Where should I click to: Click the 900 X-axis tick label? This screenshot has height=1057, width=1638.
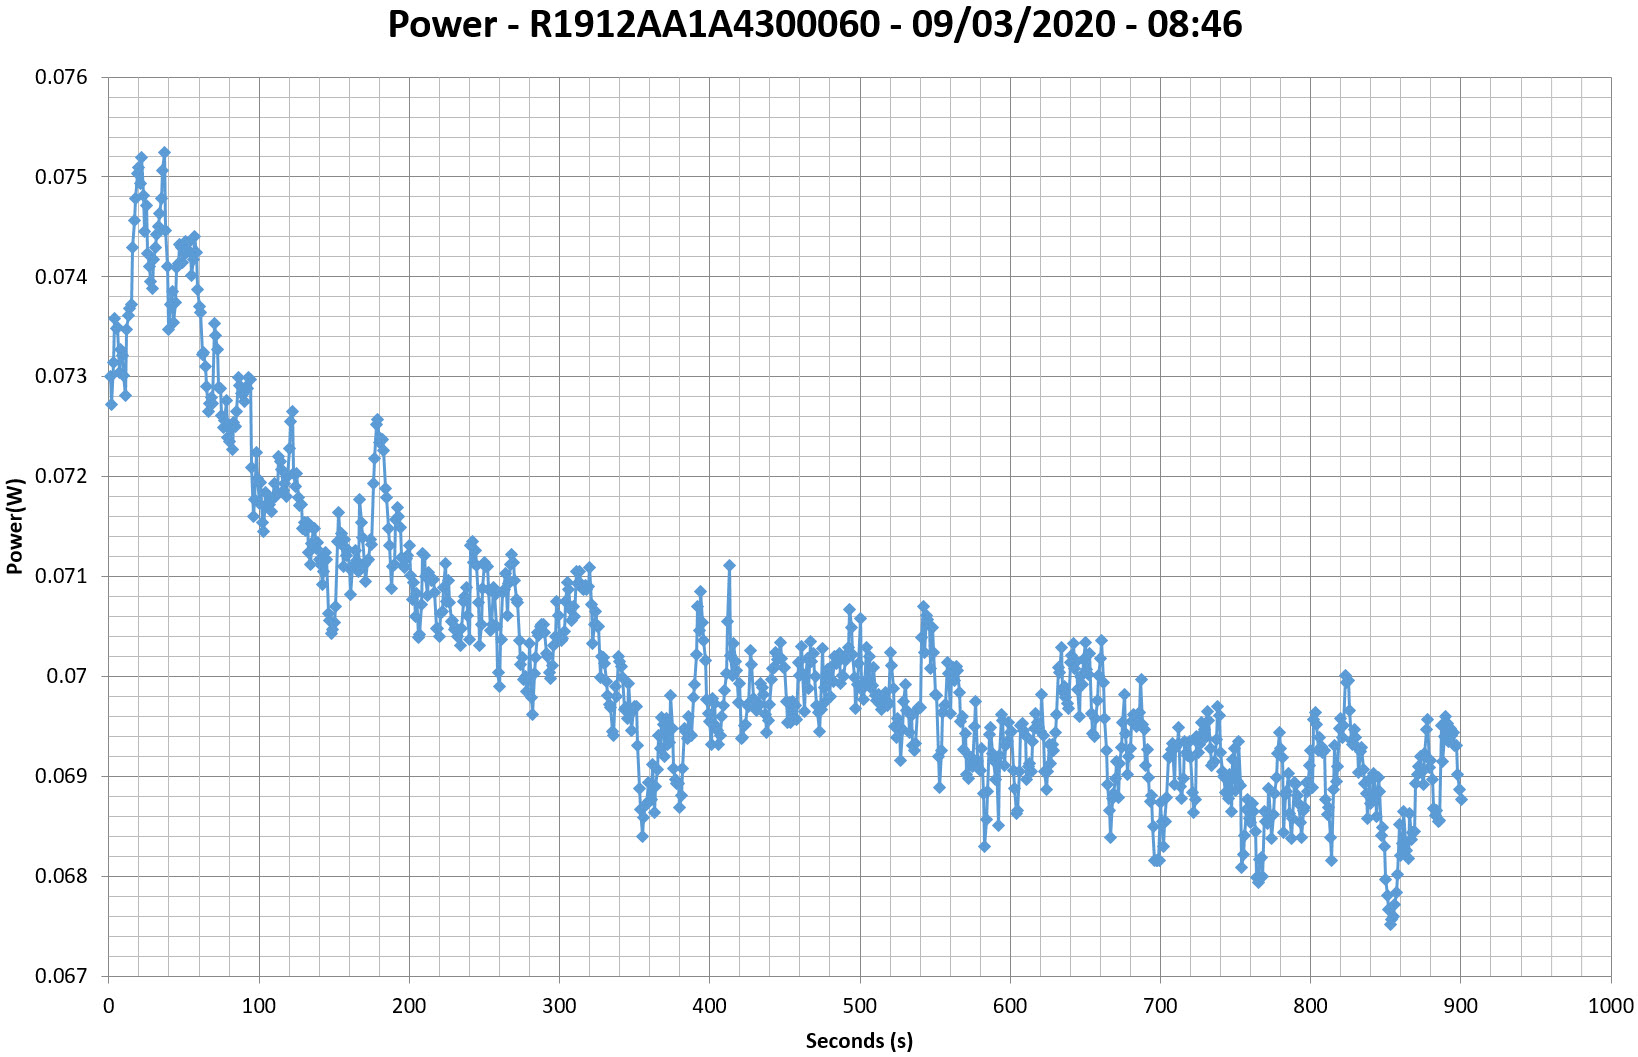pyautogui.click(x=1460, y=1006)
